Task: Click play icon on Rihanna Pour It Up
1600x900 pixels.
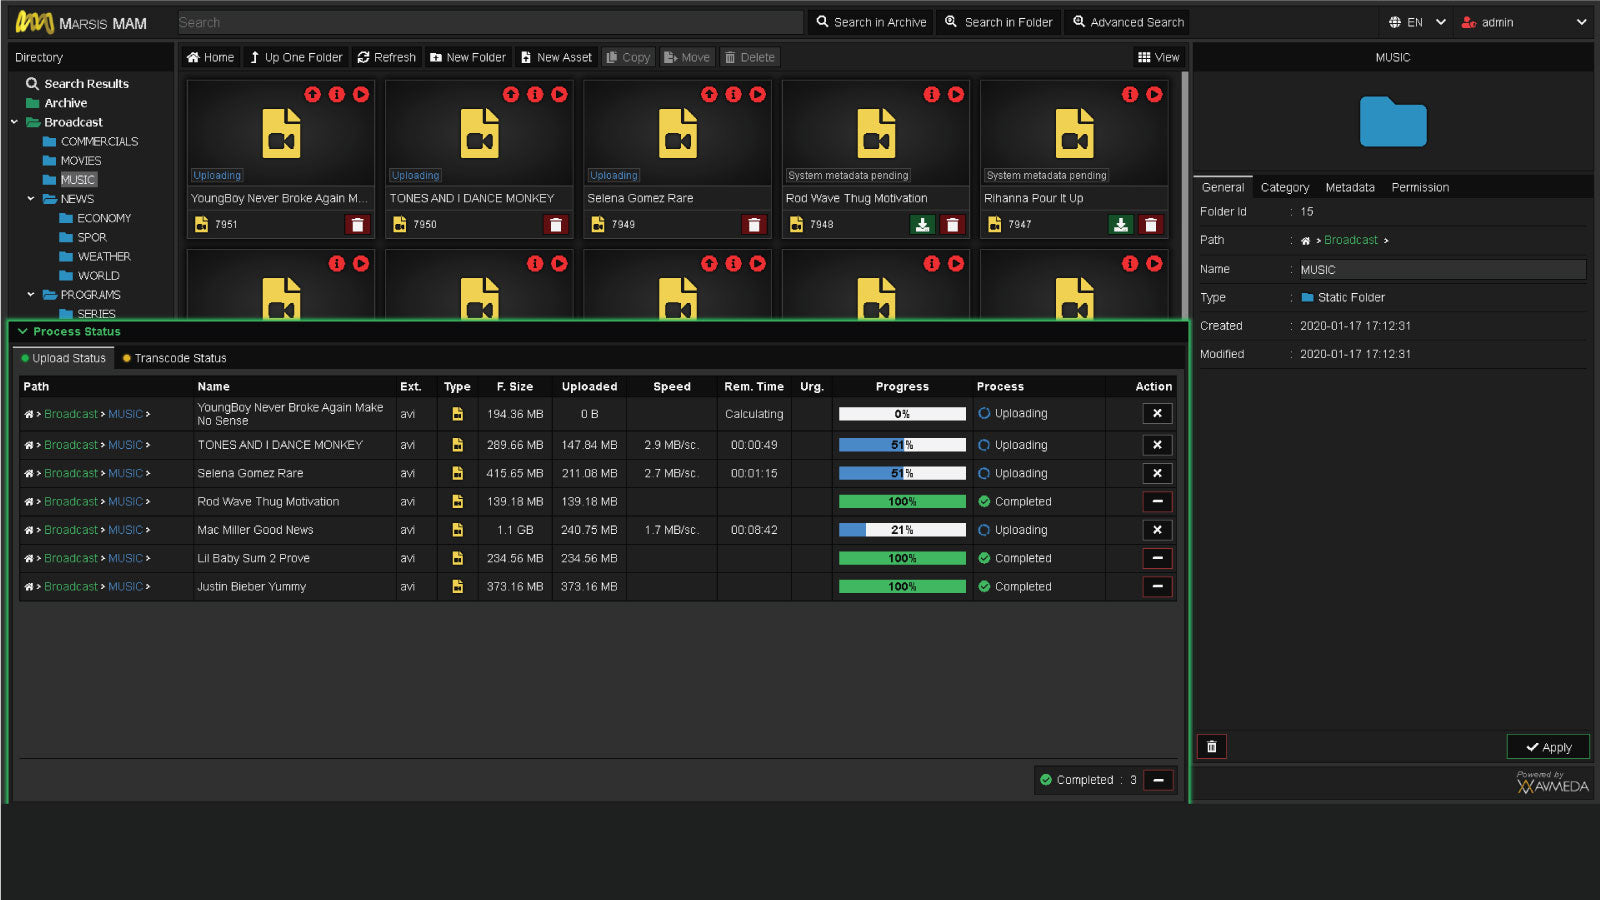Action: coord(1154,94)
